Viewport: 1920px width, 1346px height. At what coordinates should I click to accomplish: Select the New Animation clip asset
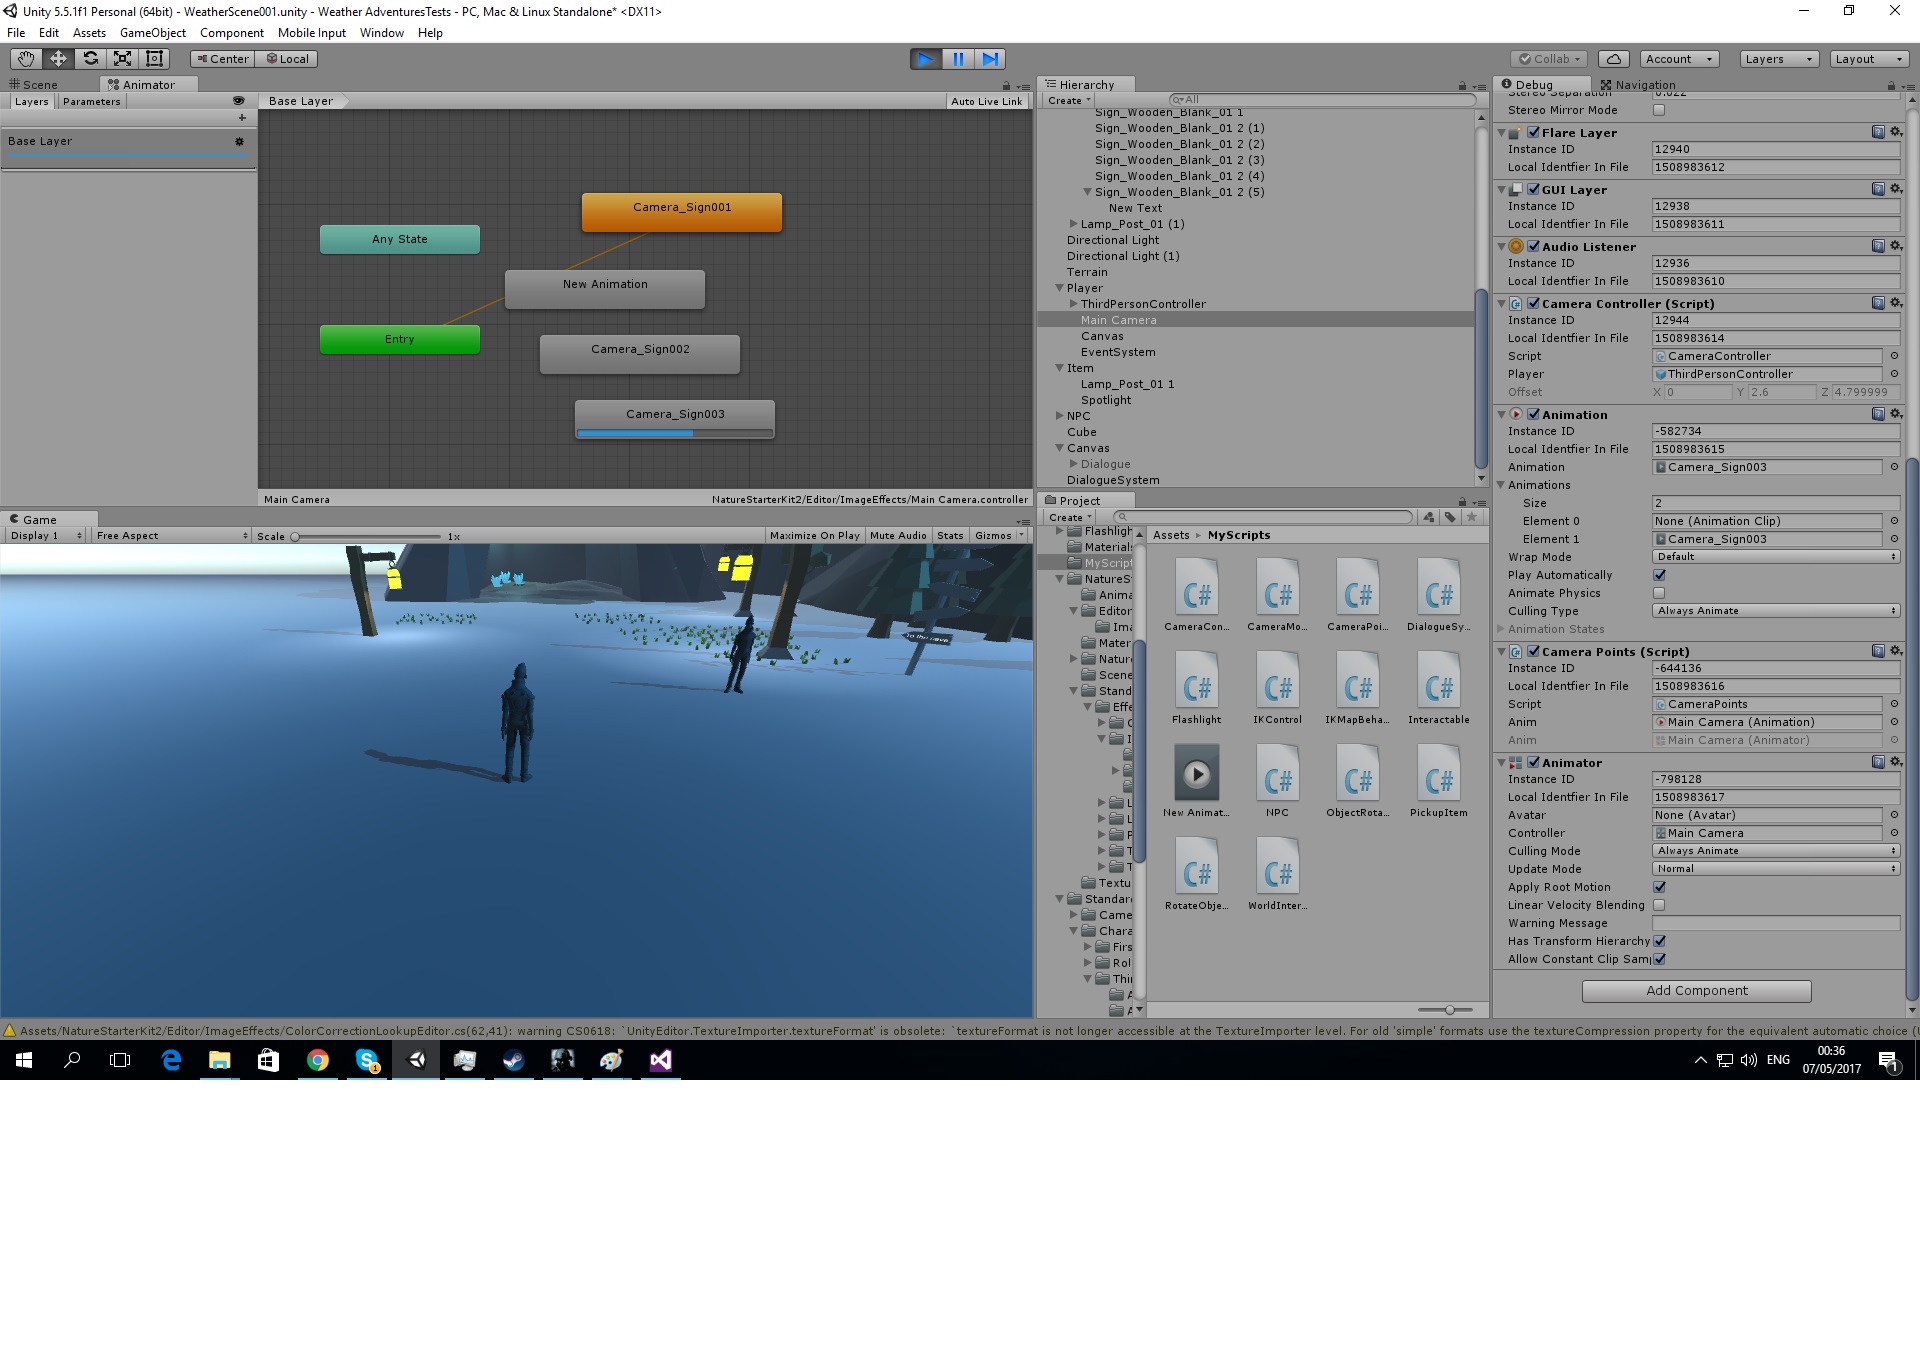coord(1197,782)
